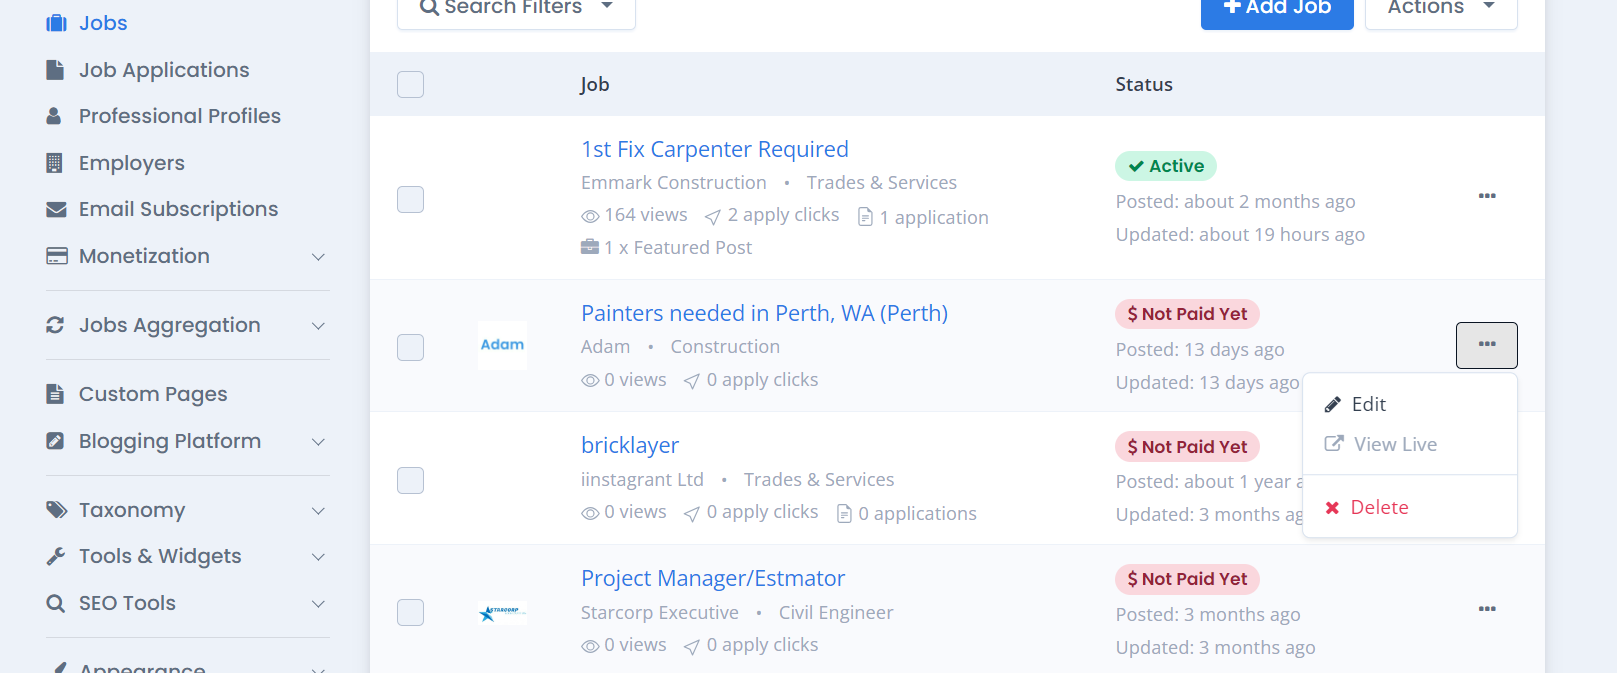Open the Search Filters dropdown
The height and width of the screenshot is (673, 1617).
pos(516,8)
